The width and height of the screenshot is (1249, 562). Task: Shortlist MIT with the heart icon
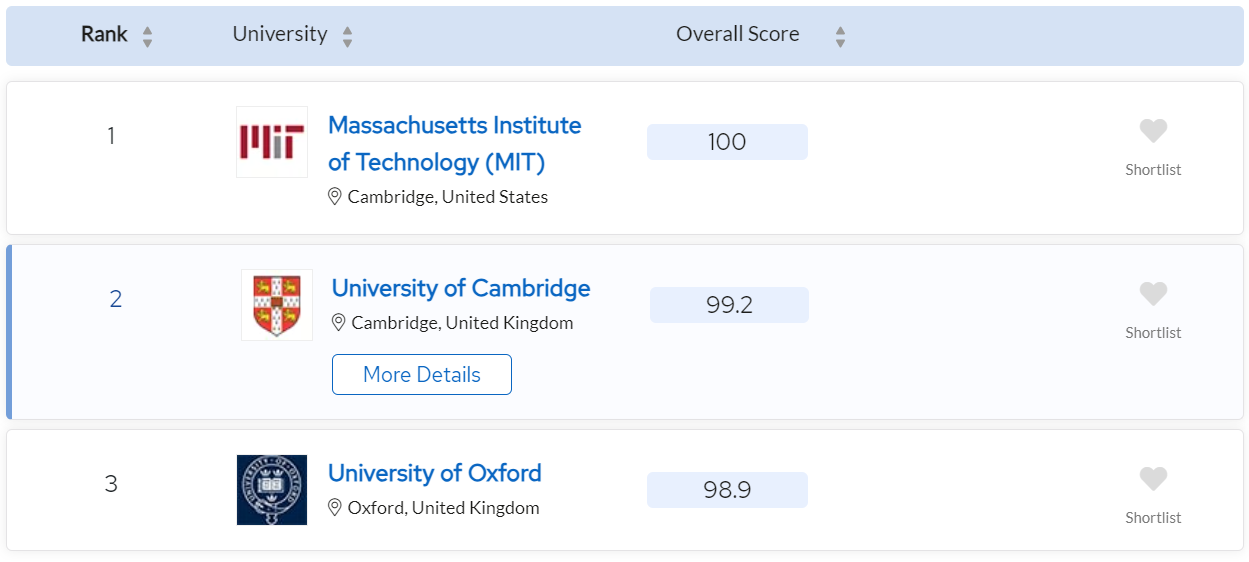click(x=1153, y=131)
